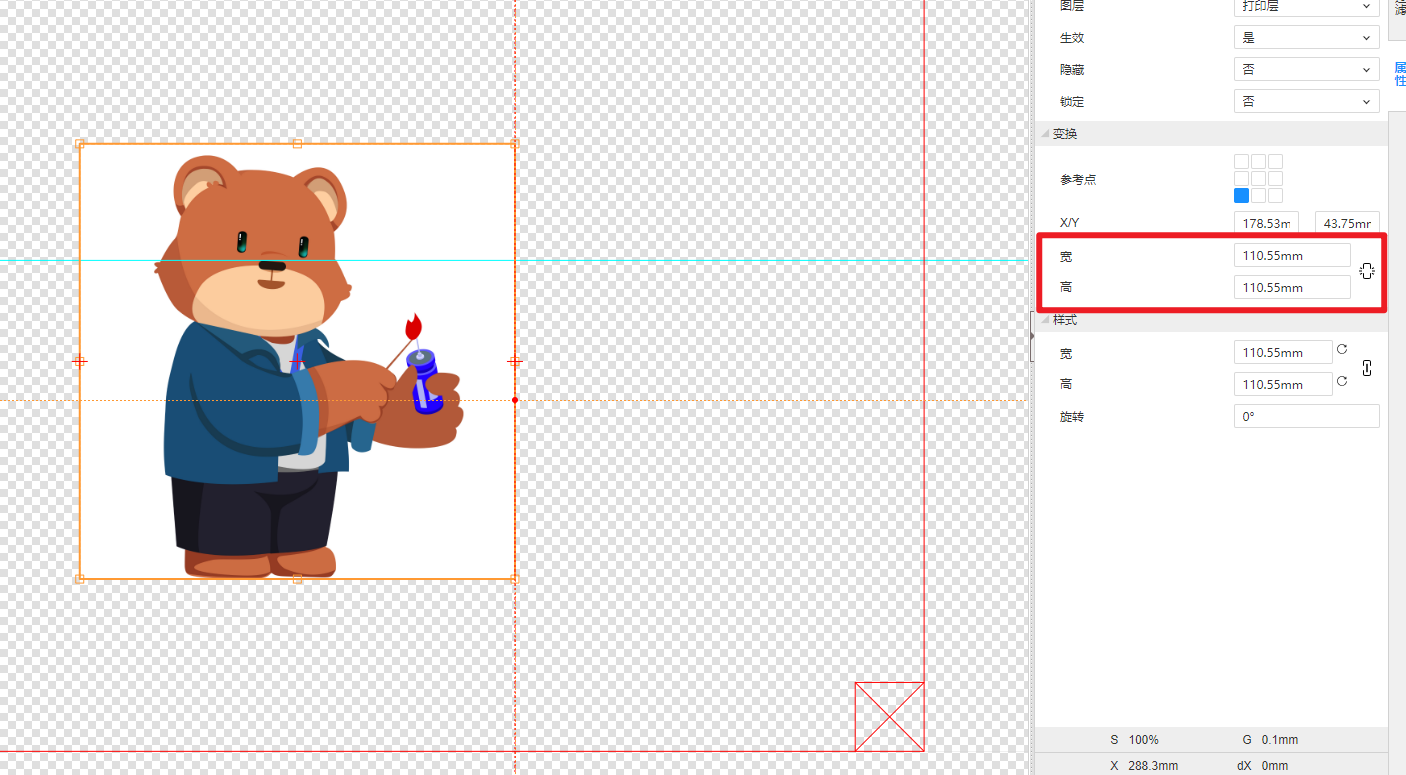Click the bottom-center resize handle of the image
Screen dimensions: 1406x775
click(297, 579)
